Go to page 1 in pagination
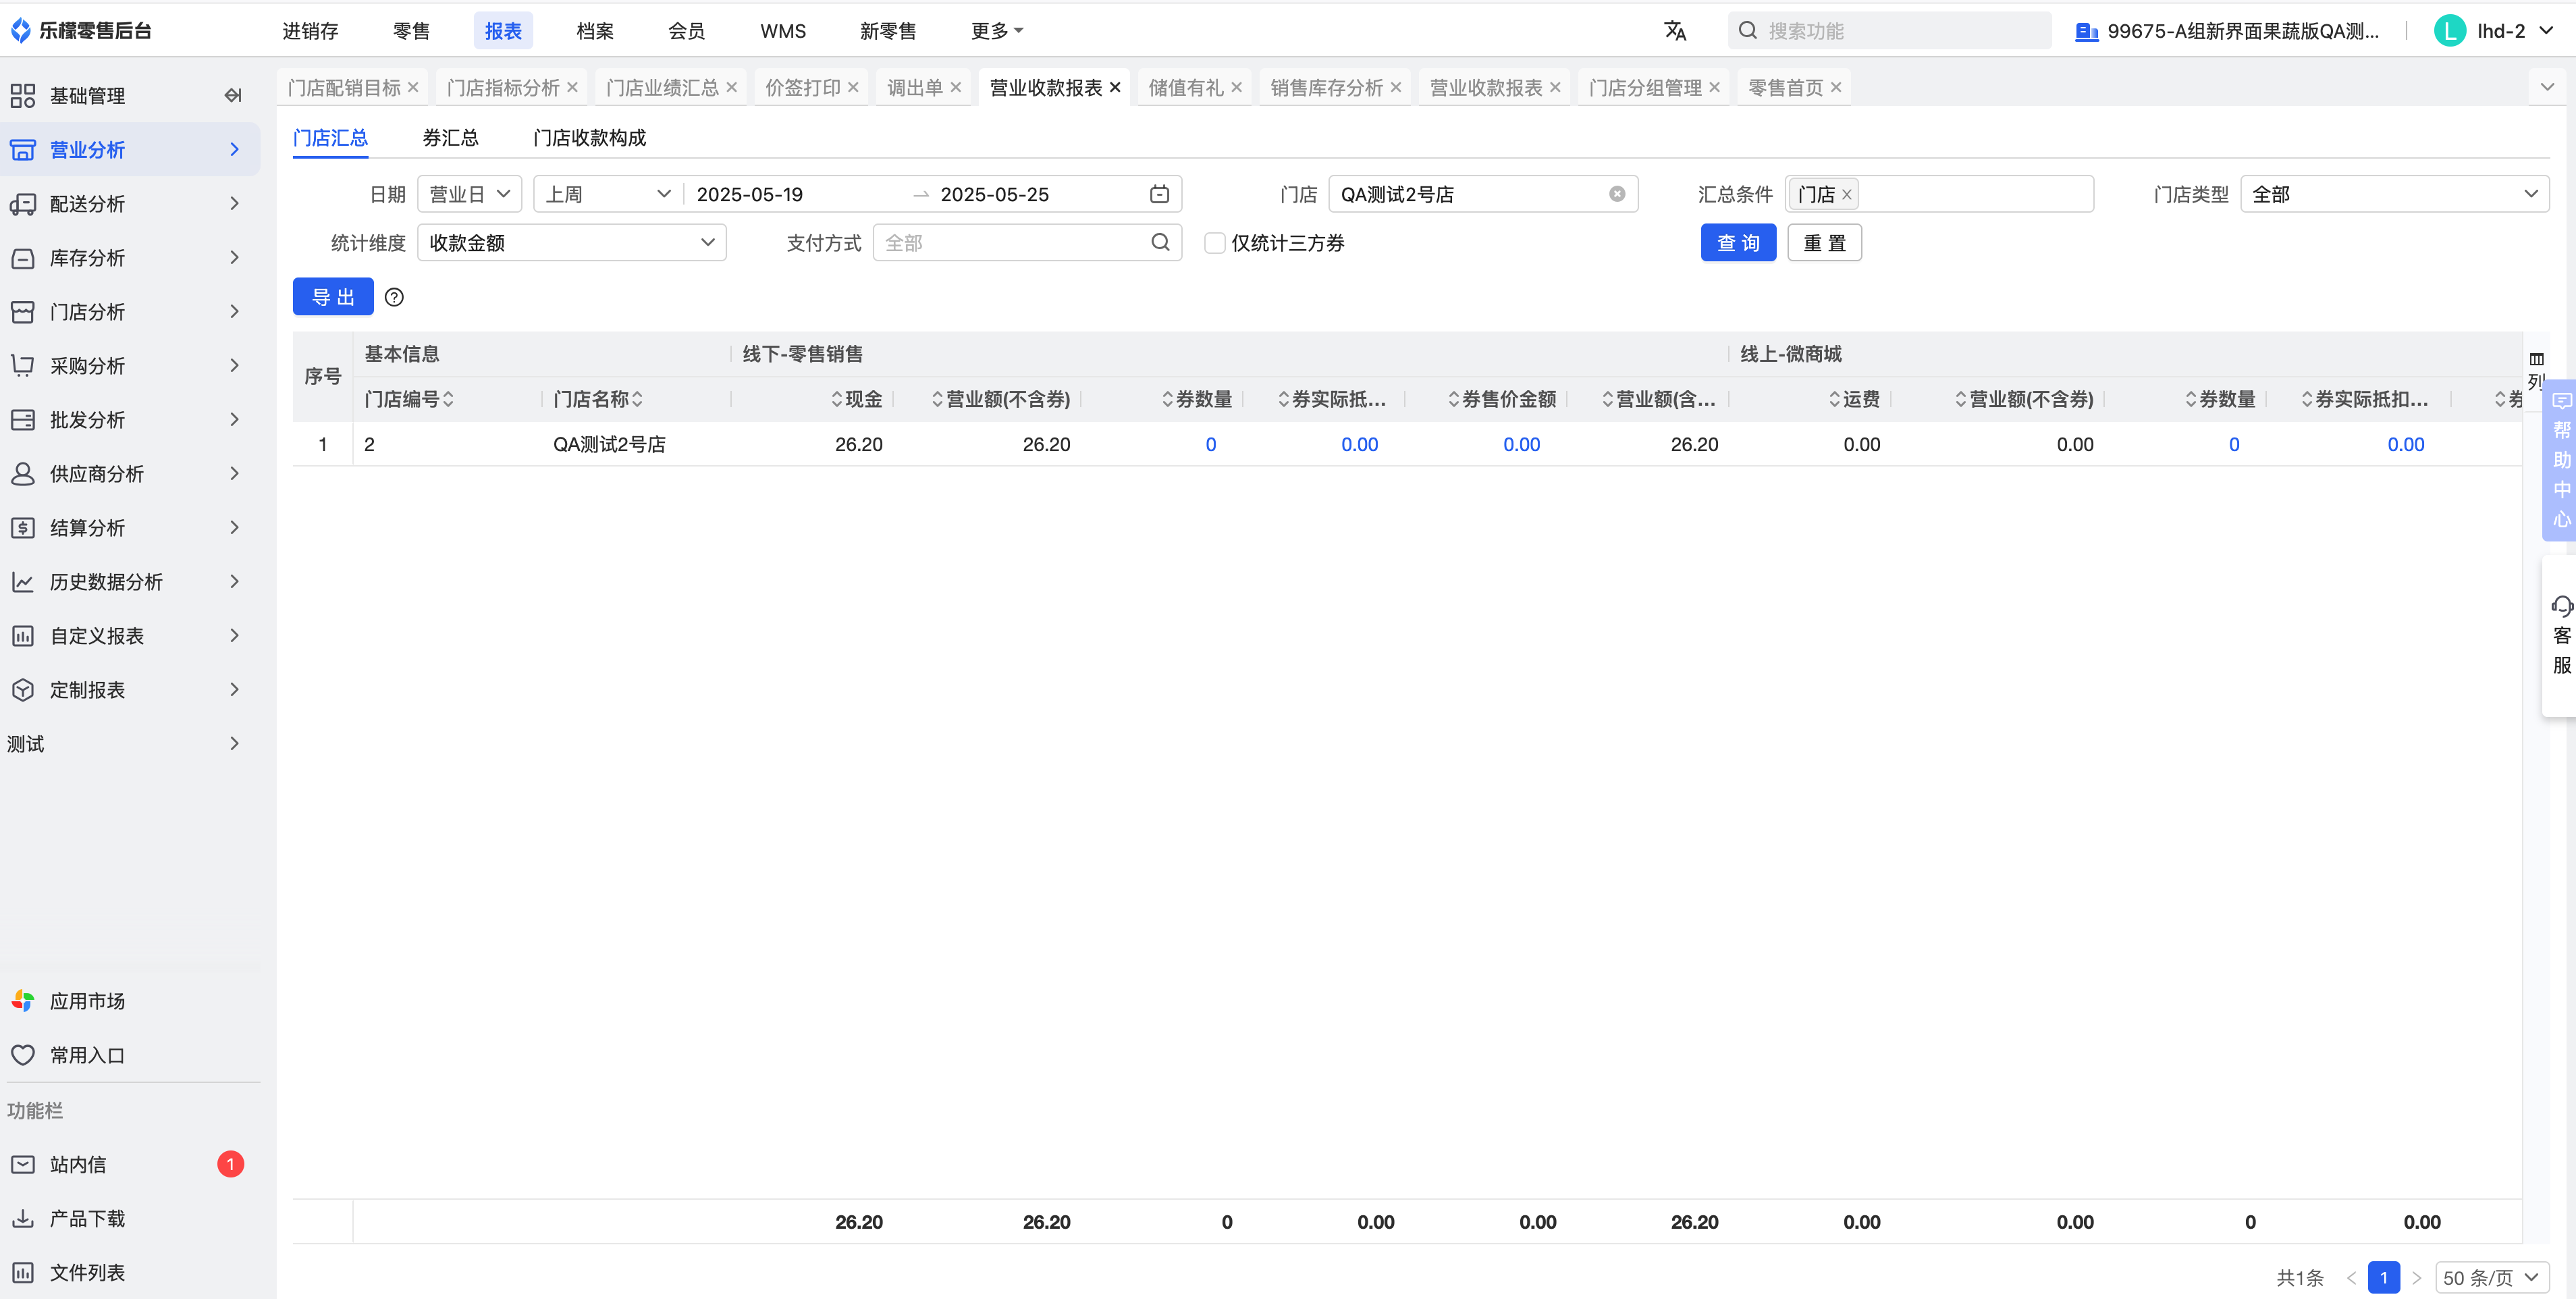This screenshot has width=2576, height=1299. 2384,1277
